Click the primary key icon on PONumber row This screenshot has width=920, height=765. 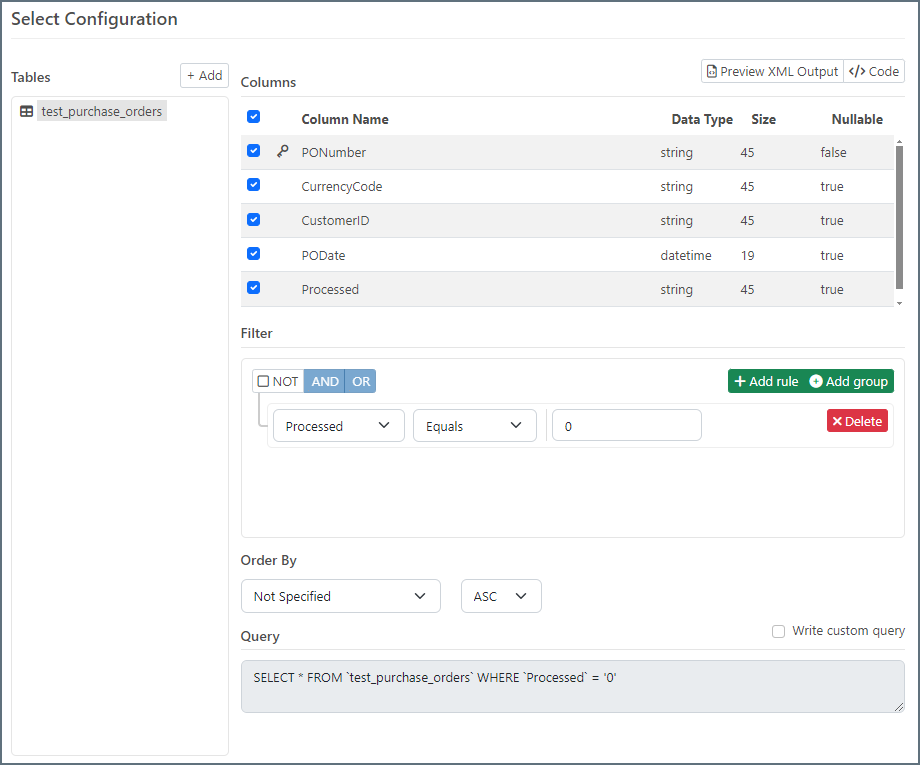(282, 152)
